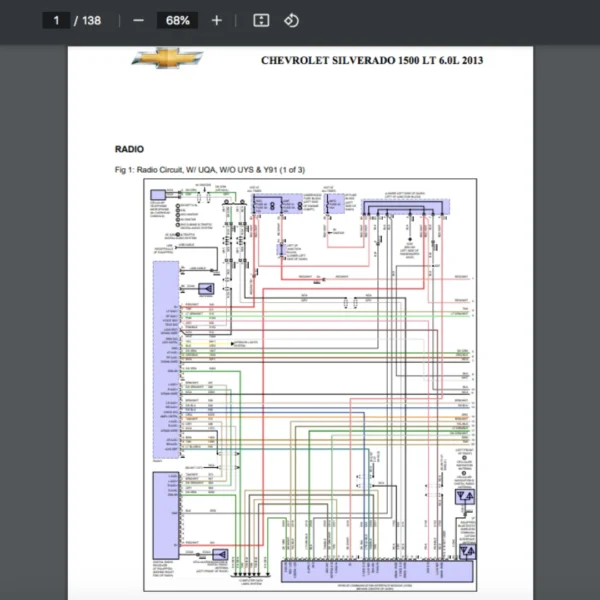
Task: Select the 68% zoom level field
Action: pos(178,20)
